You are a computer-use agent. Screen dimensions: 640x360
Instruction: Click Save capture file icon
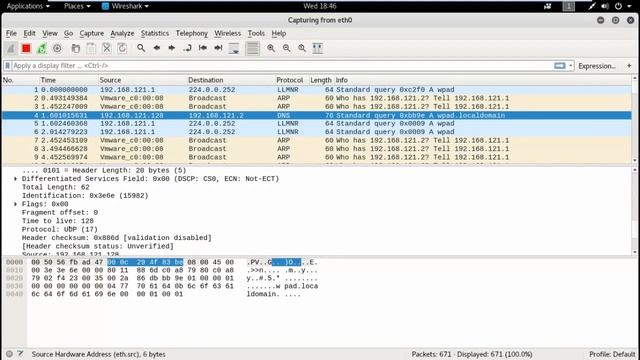91,48
